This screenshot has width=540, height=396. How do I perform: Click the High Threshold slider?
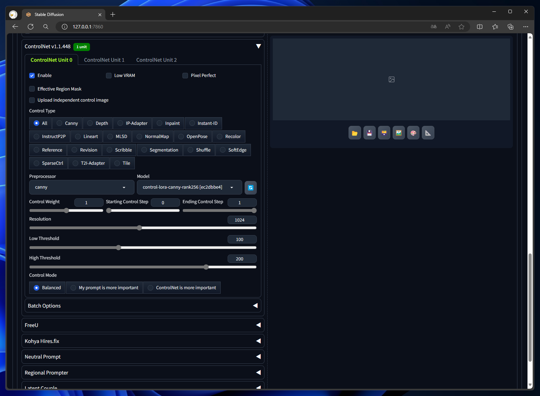point(143,267)
